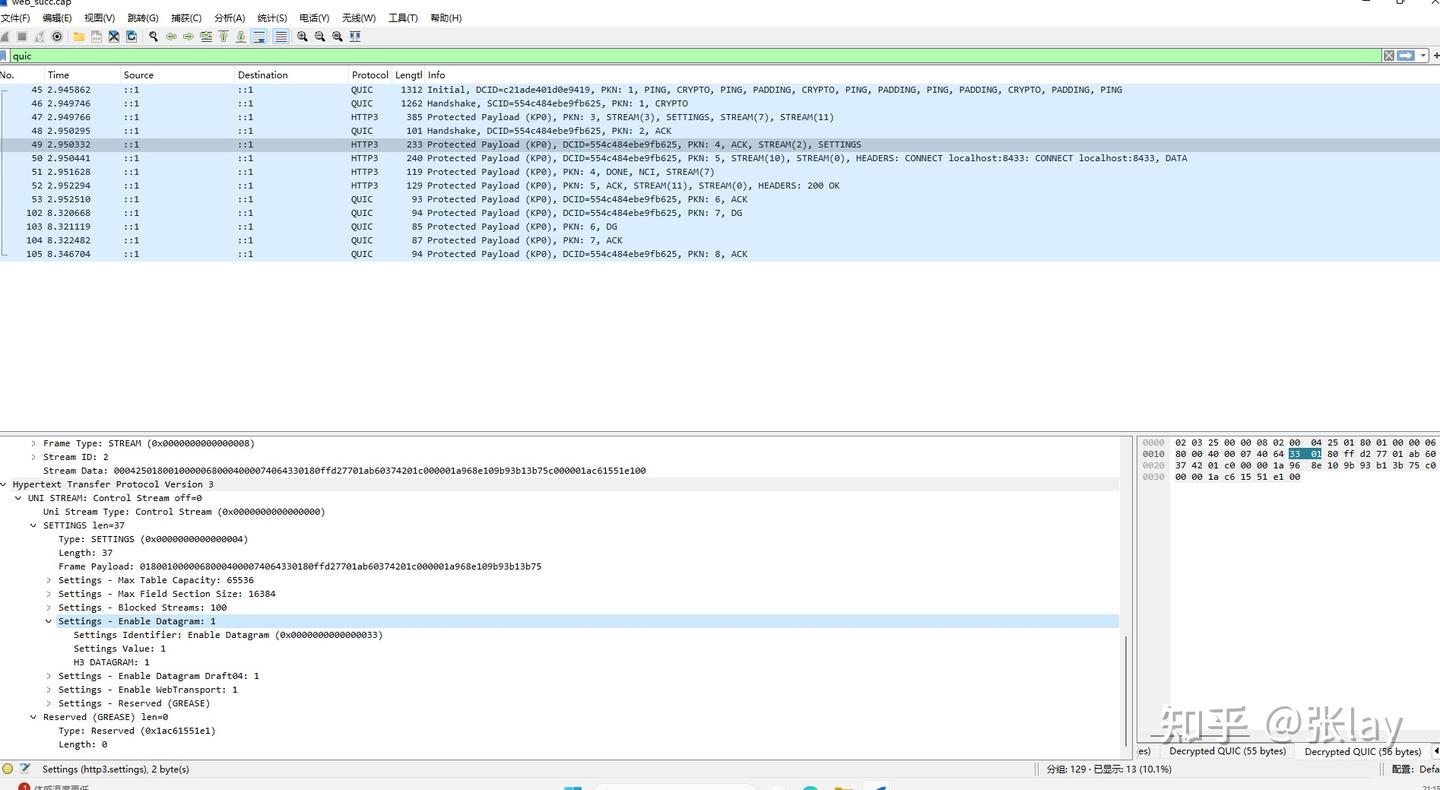Go back to the previous packet in history
This screenshot has height=790, width=1440.
(x=171, y=37)
